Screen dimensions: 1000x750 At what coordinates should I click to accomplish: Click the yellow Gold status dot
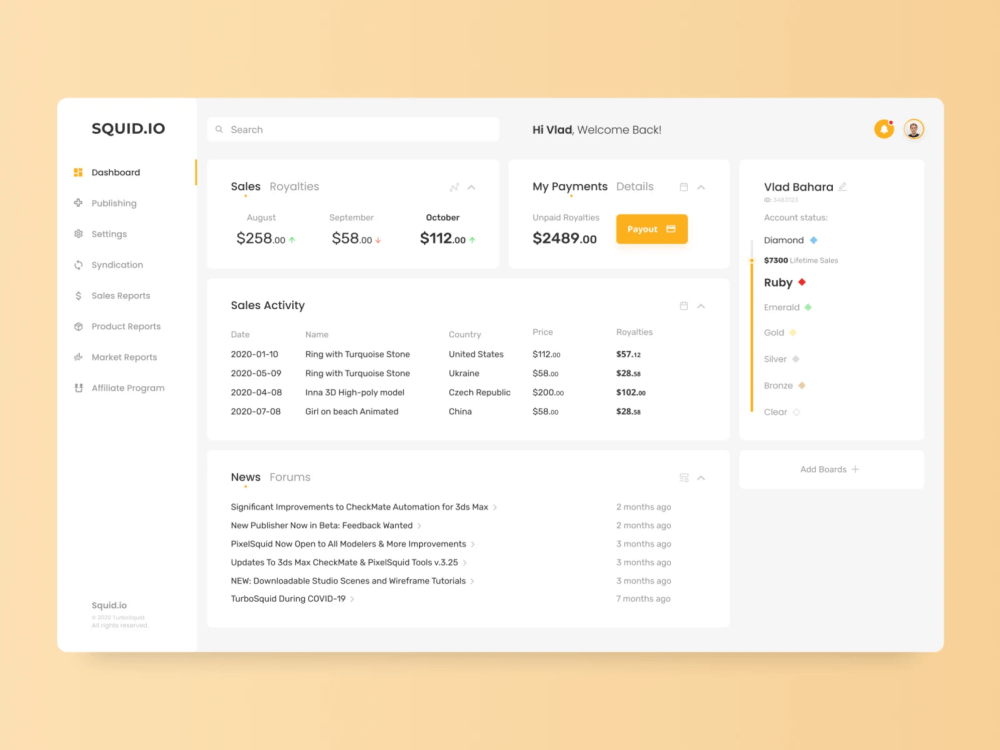click(x=793, y=332)
